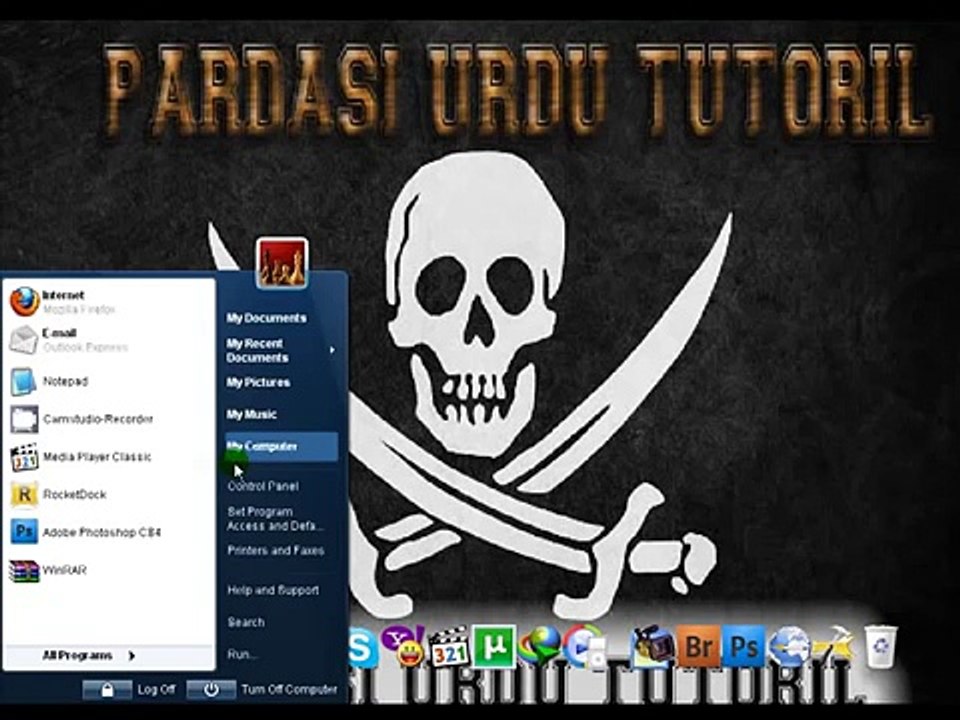
Task: Open Set Program Access and Defaults
Action: tap(275, 519)
